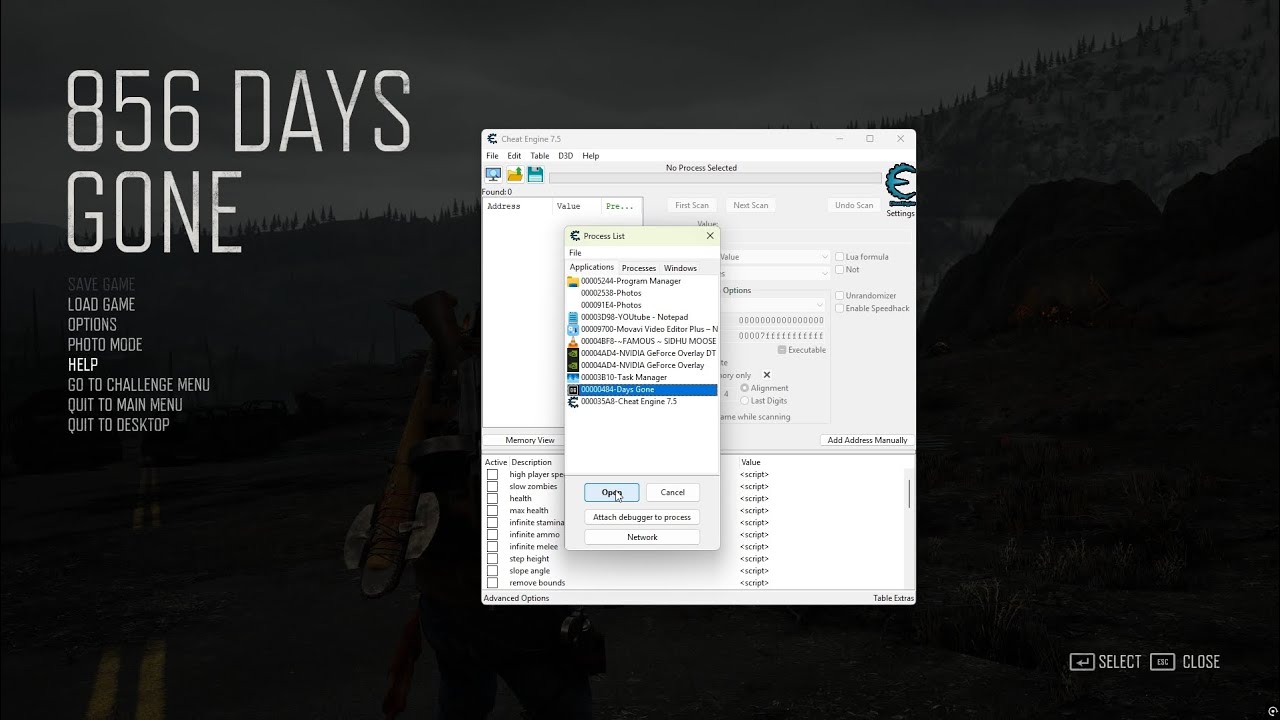
Task: Click Add Address Manually
Action: 867,440
